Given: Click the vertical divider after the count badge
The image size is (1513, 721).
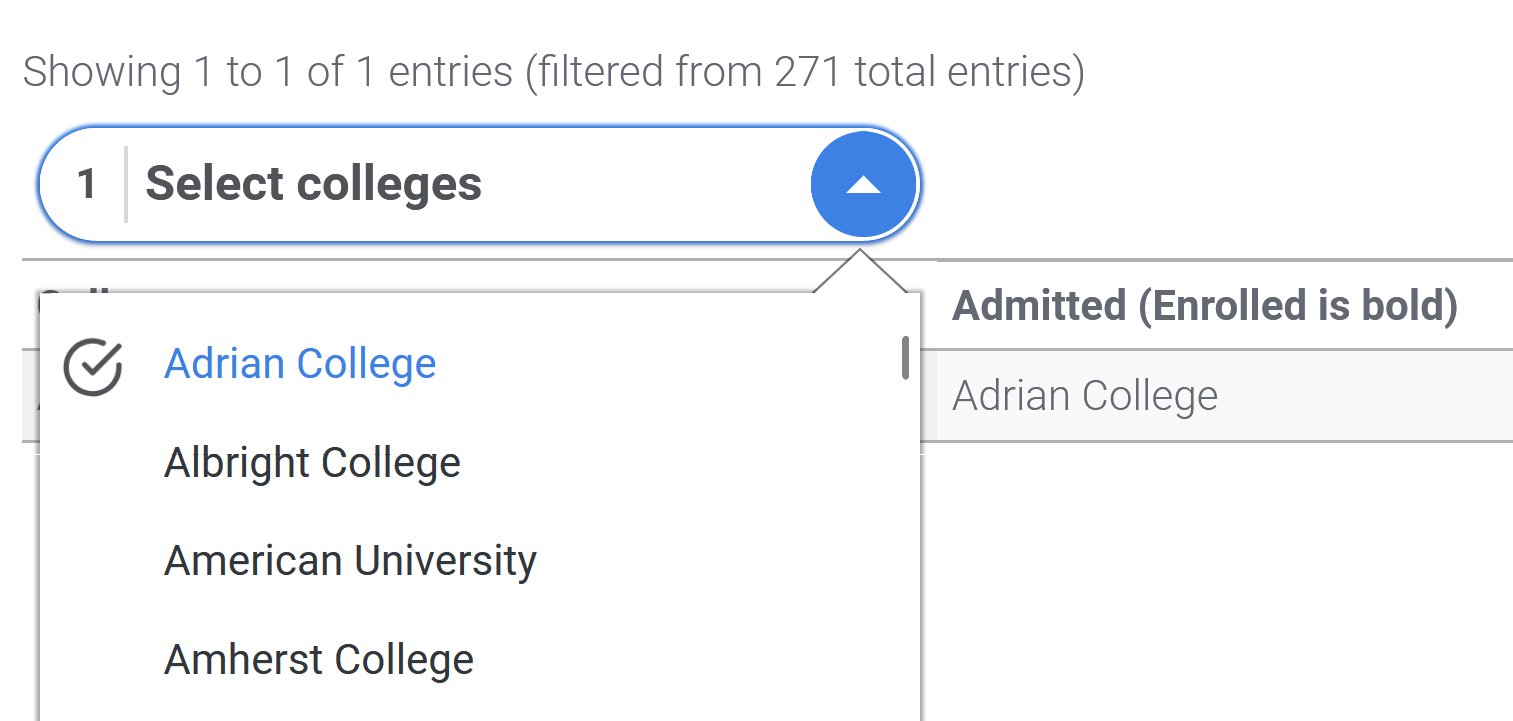Looking at the screenshot, I should [x=125, y=184].
